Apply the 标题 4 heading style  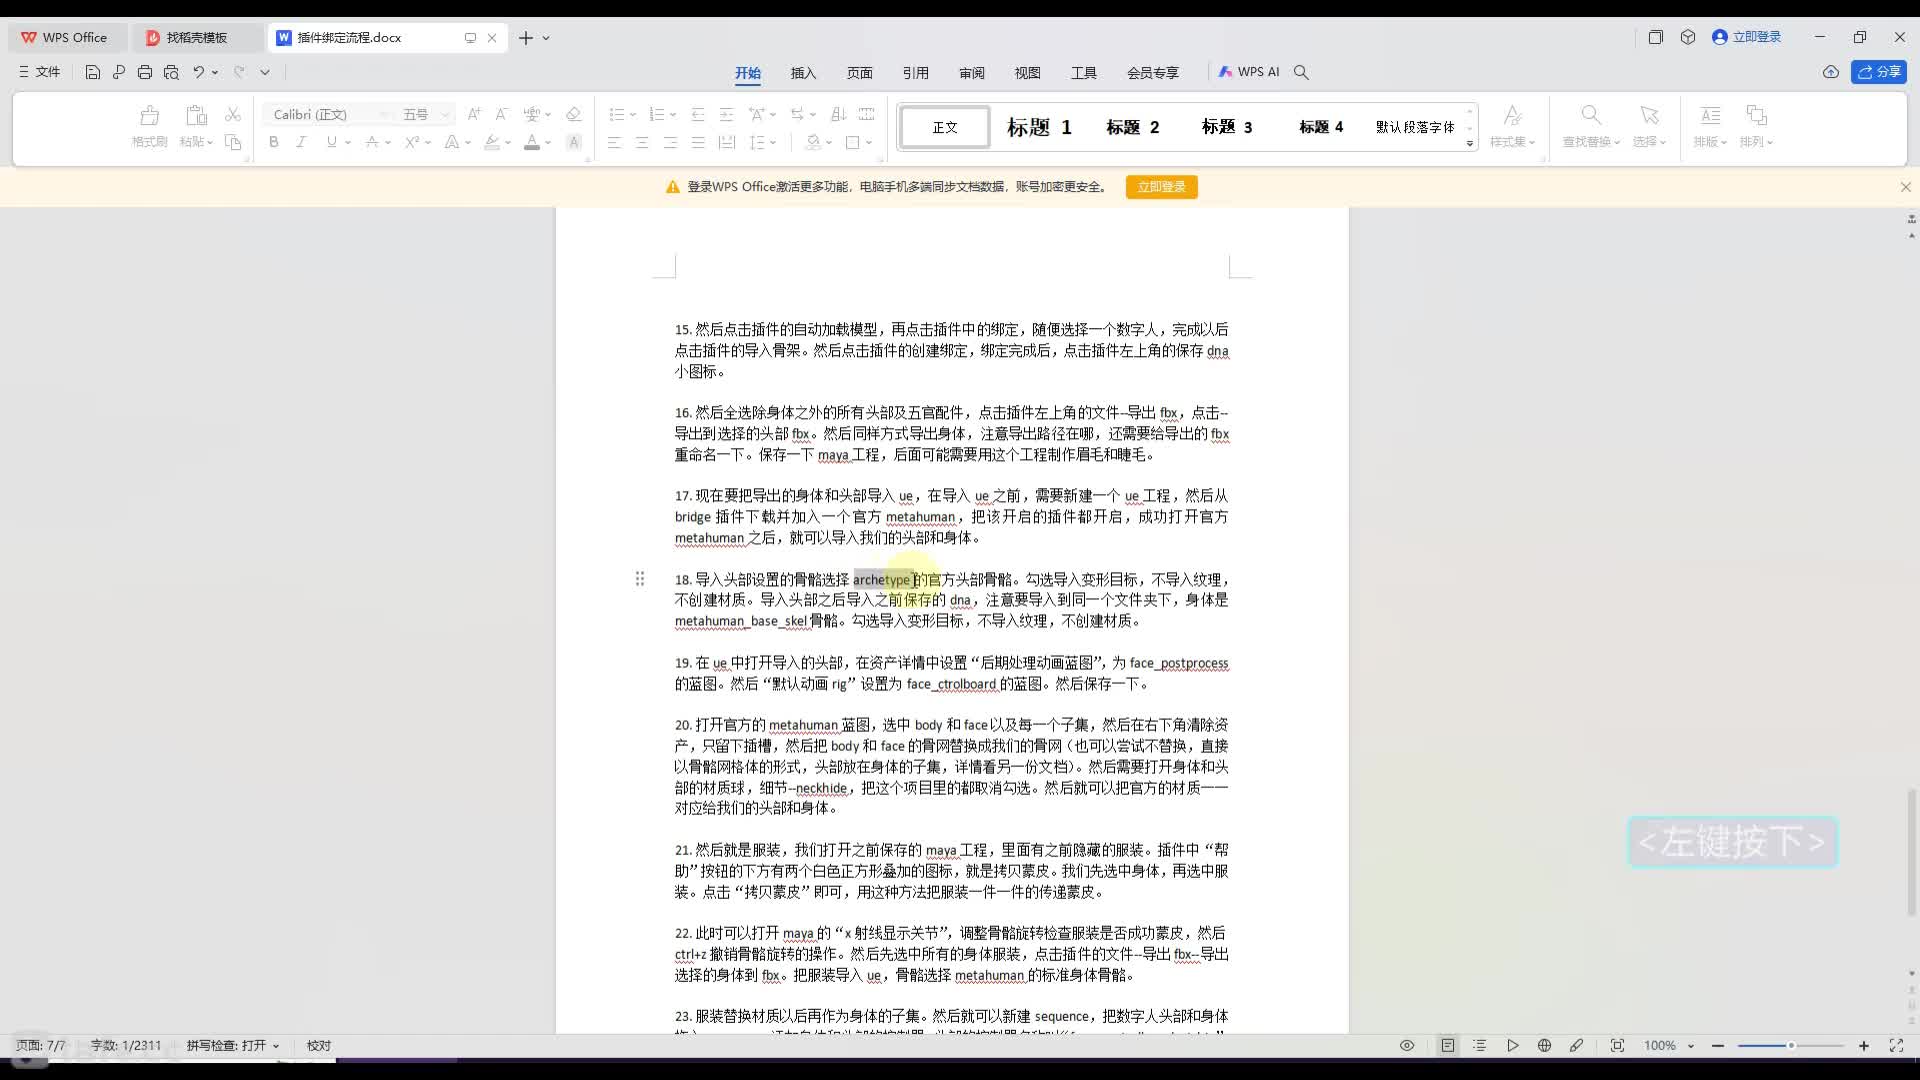tap(1321, 127)
